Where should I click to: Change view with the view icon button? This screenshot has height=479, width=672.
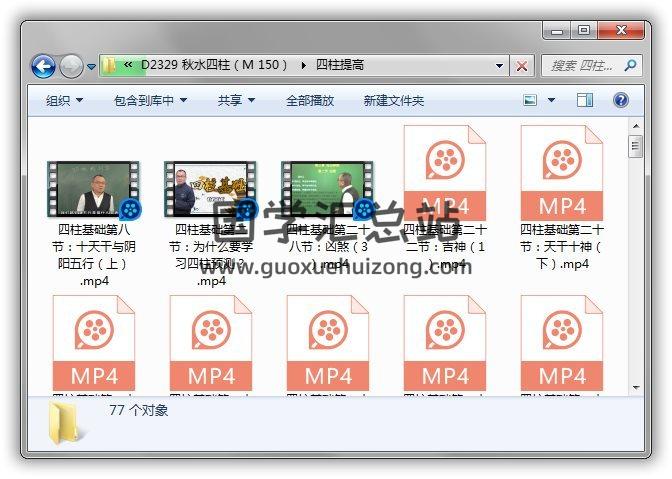tap(530, 100)
